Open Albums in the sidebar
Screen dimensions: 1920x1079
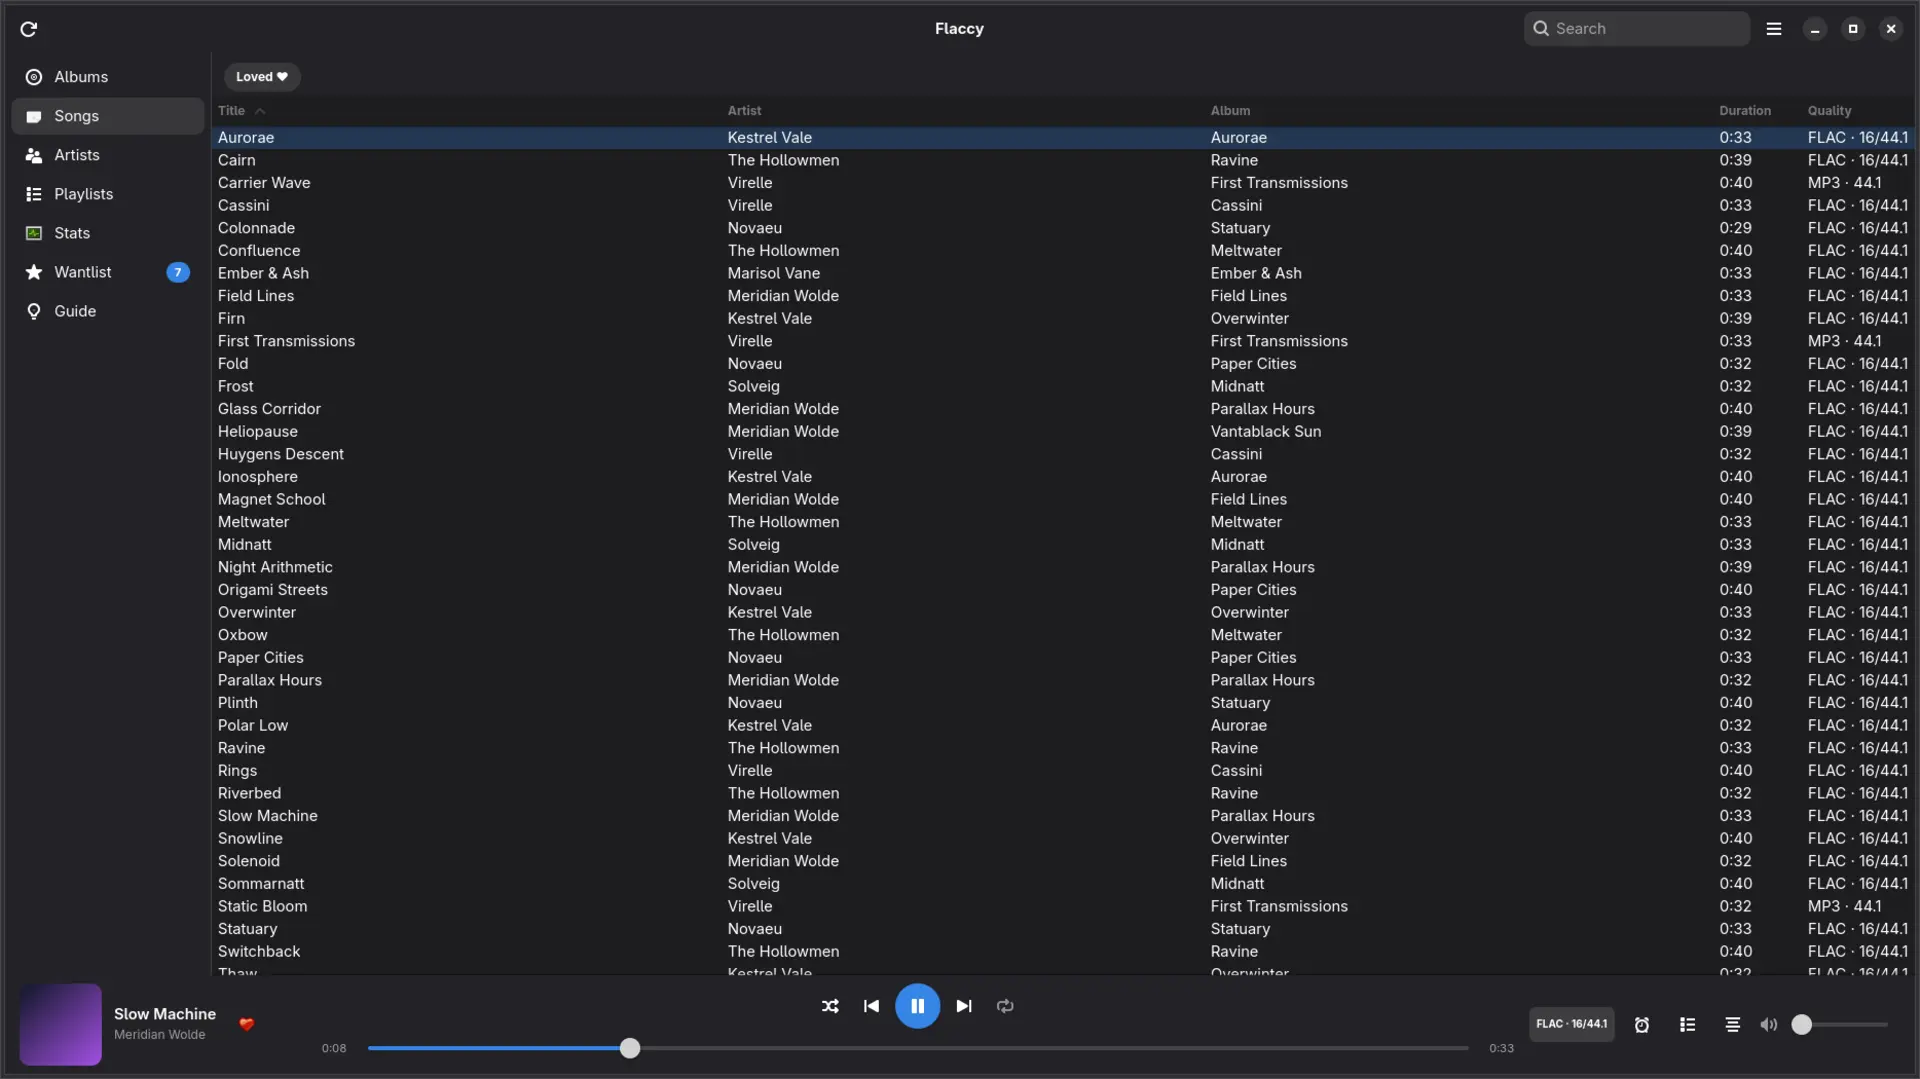(108, 77)
